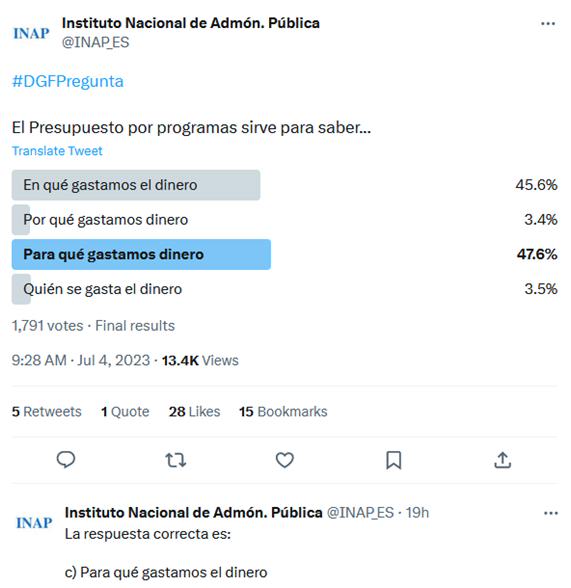Open three-dot menu on reply tweet

pyautogui.click(x=550, y=513)
